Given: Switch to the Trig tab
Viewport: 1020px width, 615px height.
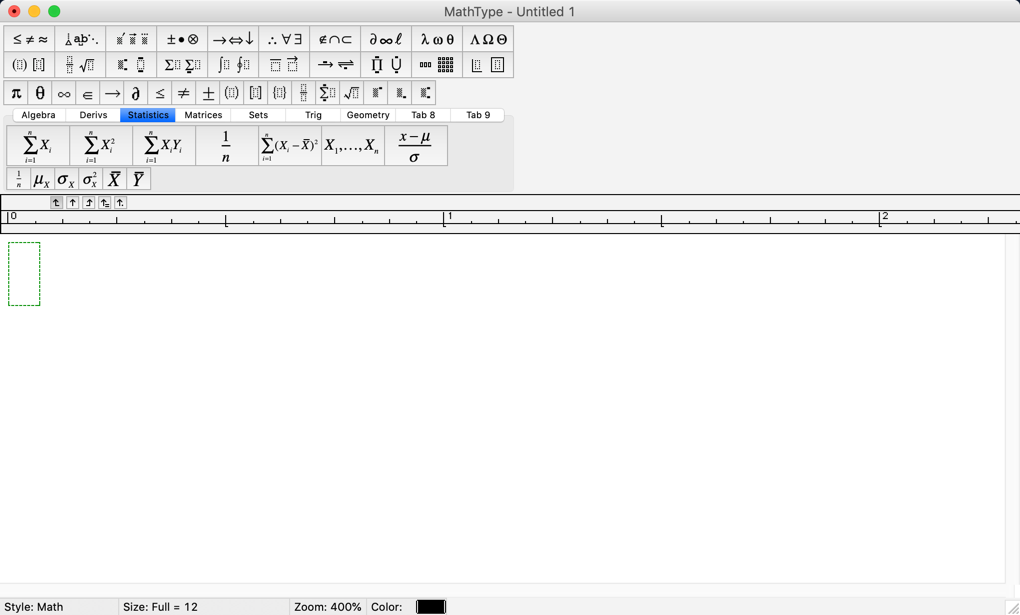Looking at the screenshot, I should (313, 114).
